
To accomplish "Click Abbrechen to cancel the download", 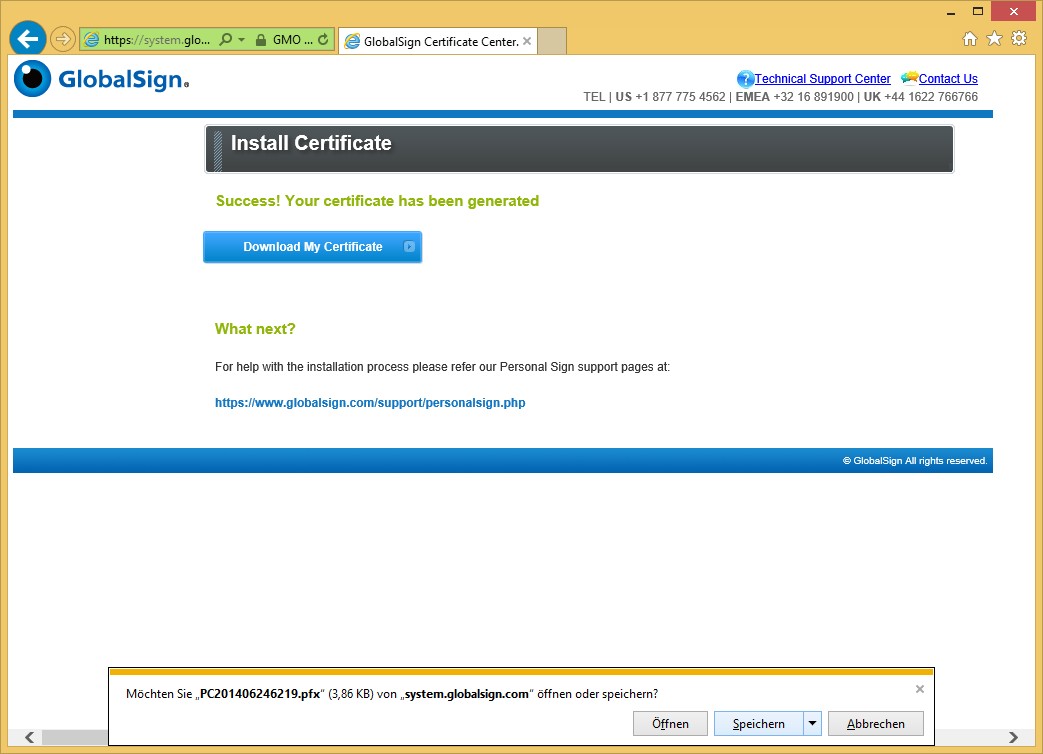I will tap(876, 723).
